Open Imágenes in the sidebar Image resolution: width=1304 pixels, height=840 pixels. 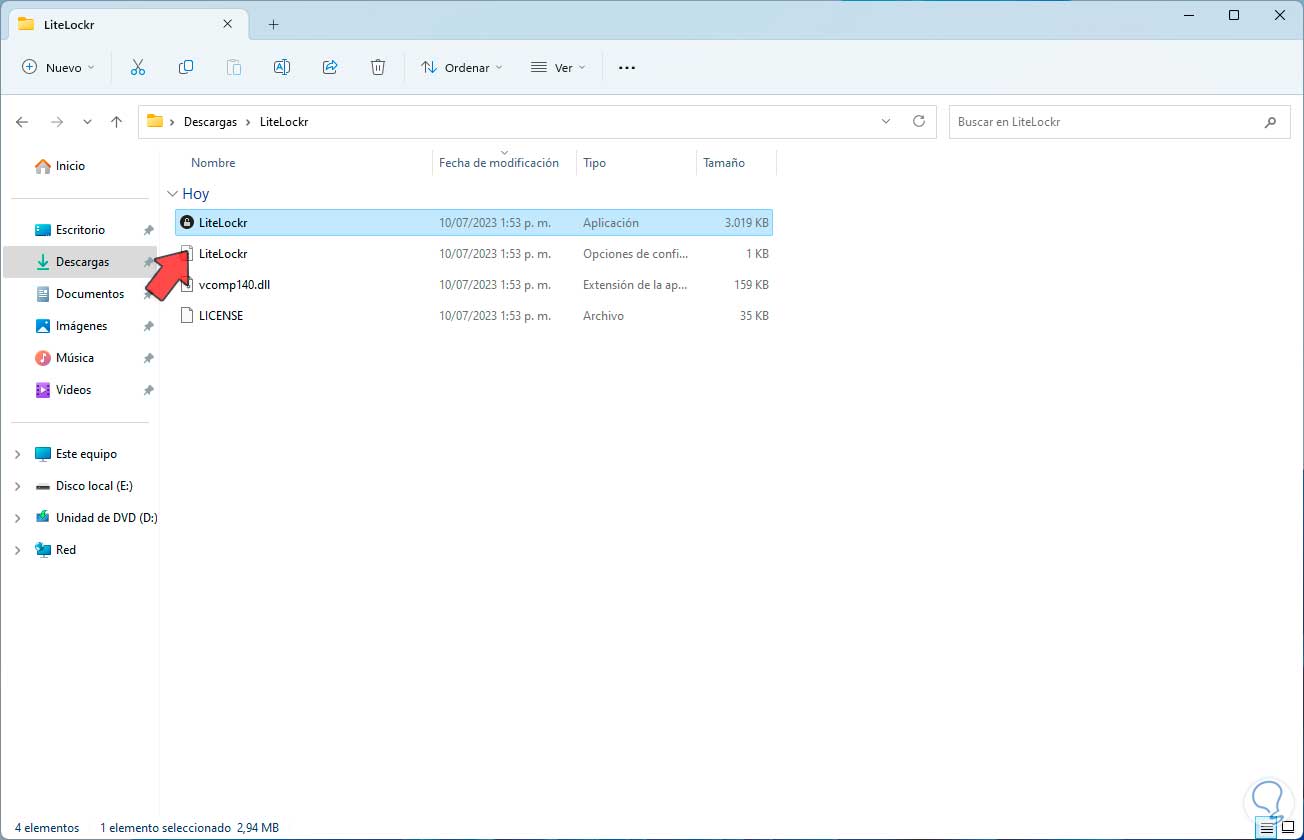coord(81,326)
